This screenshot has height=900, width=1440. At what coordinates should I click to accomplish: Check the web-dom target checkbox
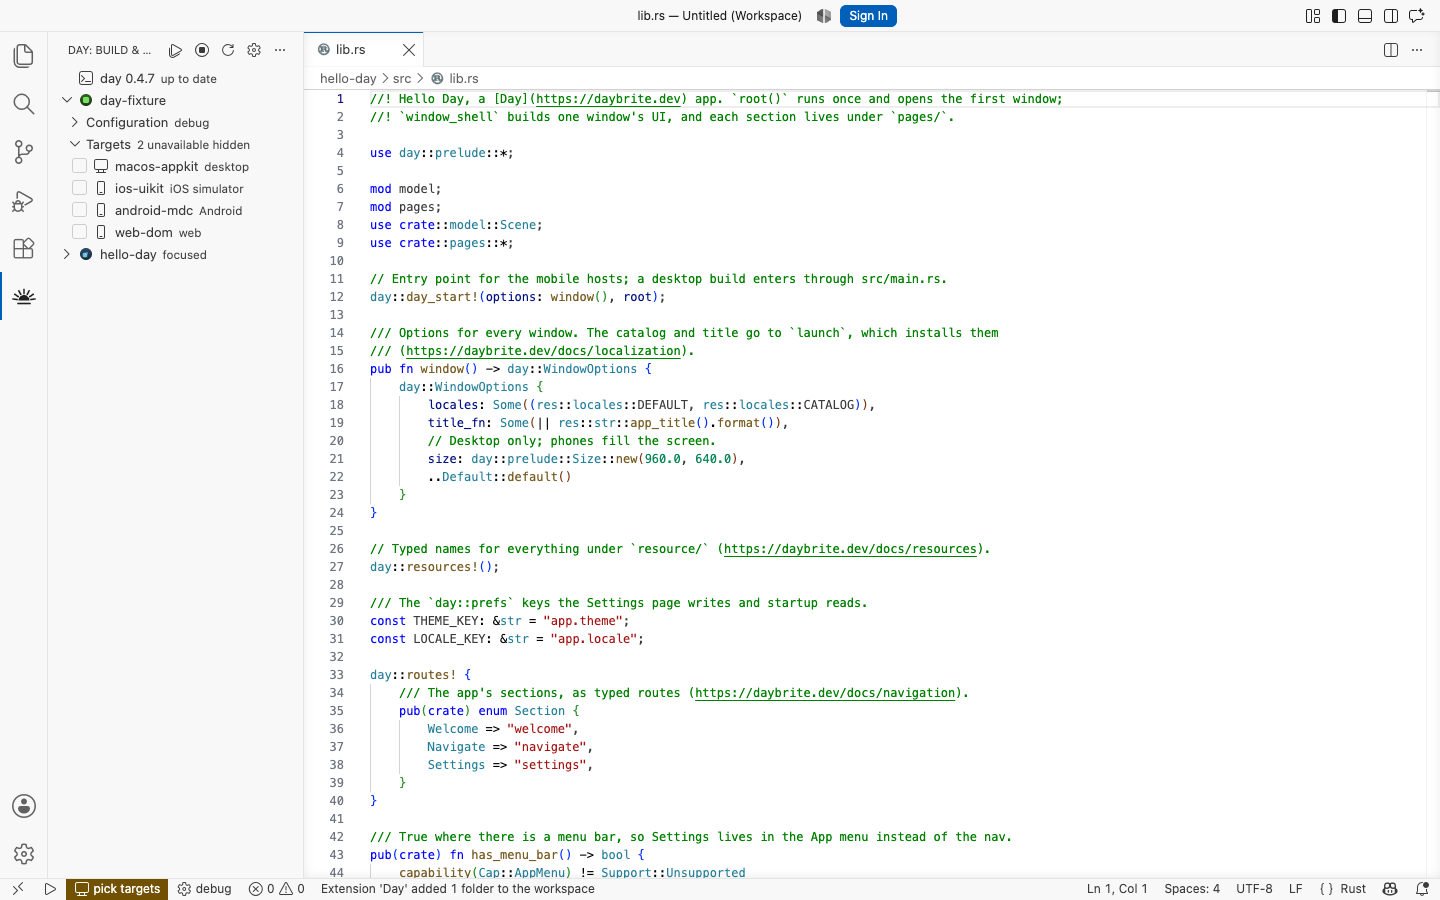tap(80, 232)
